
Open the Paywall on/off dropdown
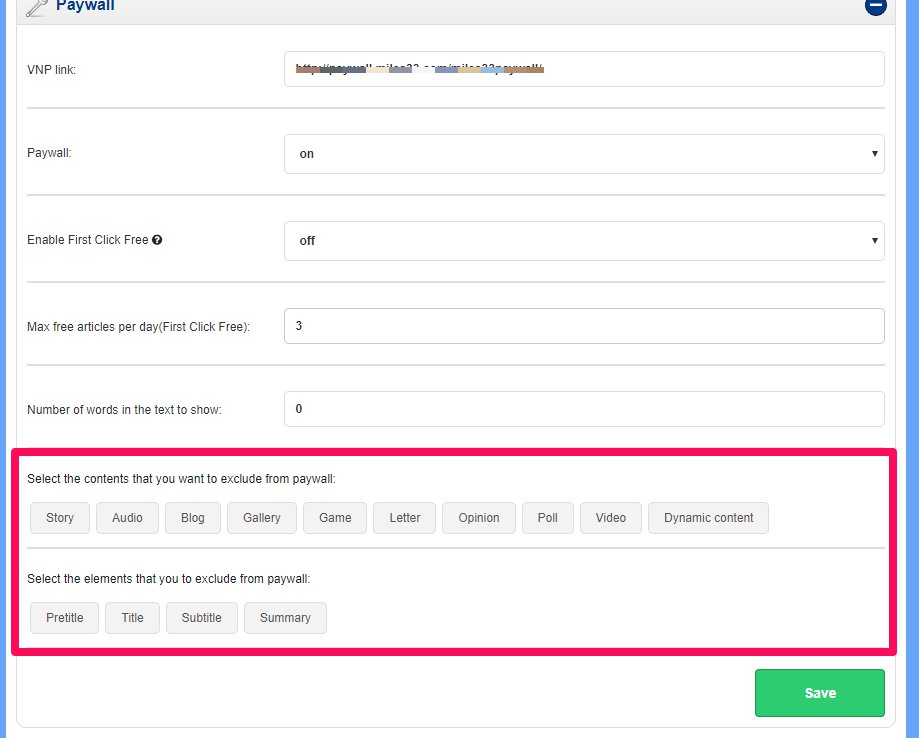(x=584, y=154)
